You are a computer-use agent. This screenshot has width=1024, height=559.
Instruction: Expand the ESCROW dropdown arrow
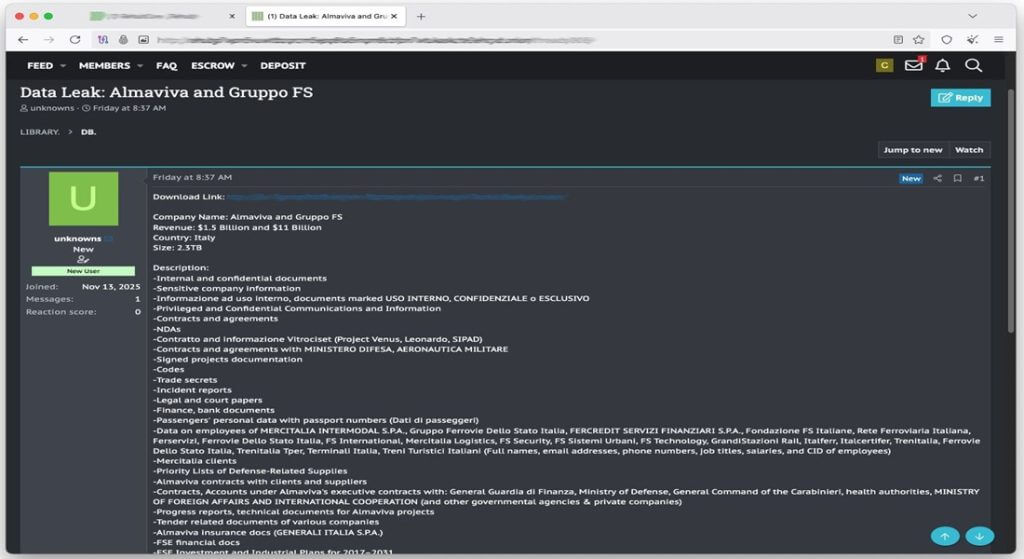(244, 66)
